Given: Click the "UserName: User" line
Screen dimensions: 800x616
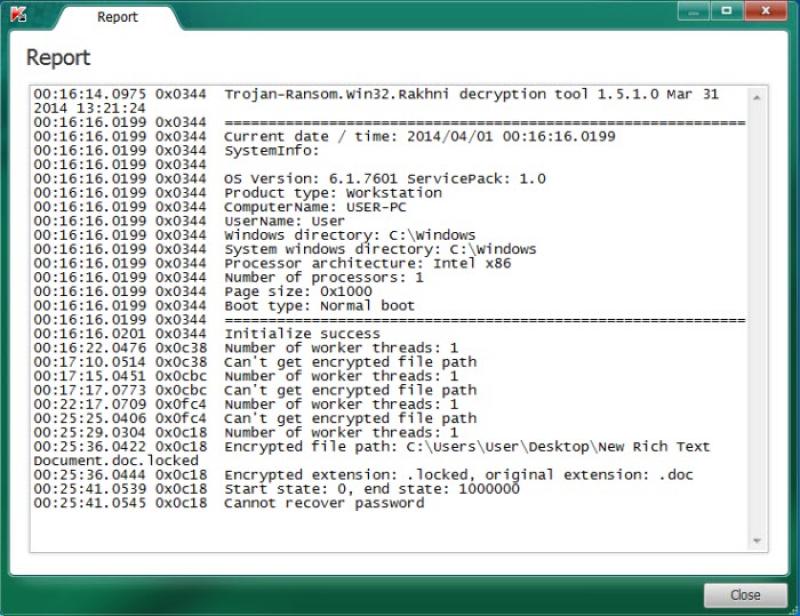Looking at the screenshot, I should pos(189,221).
